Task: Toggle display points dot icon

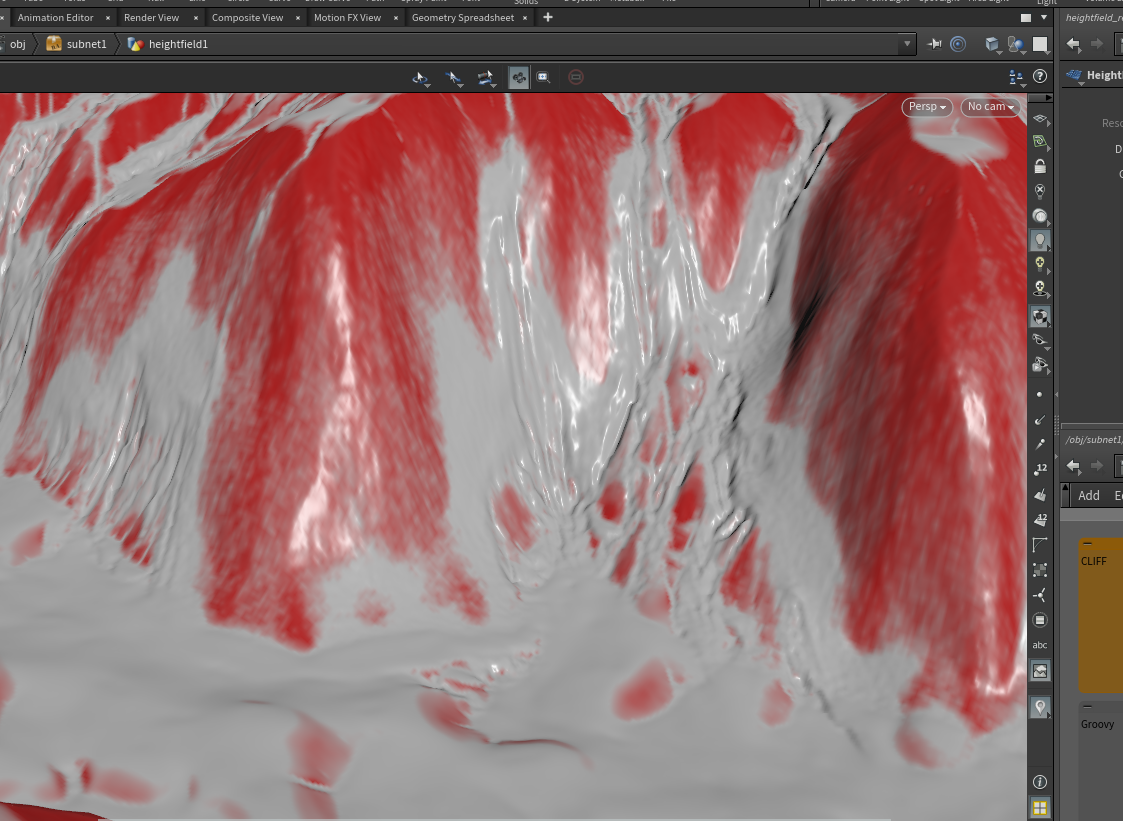Action: (1040, 395)
